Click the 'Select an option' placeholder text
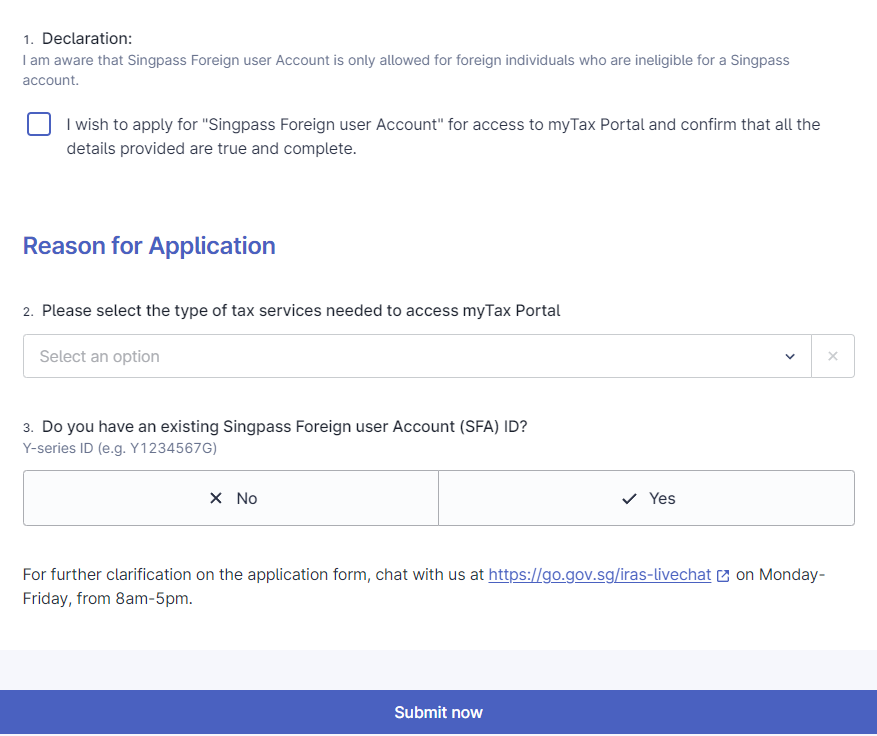 [100, 356]
